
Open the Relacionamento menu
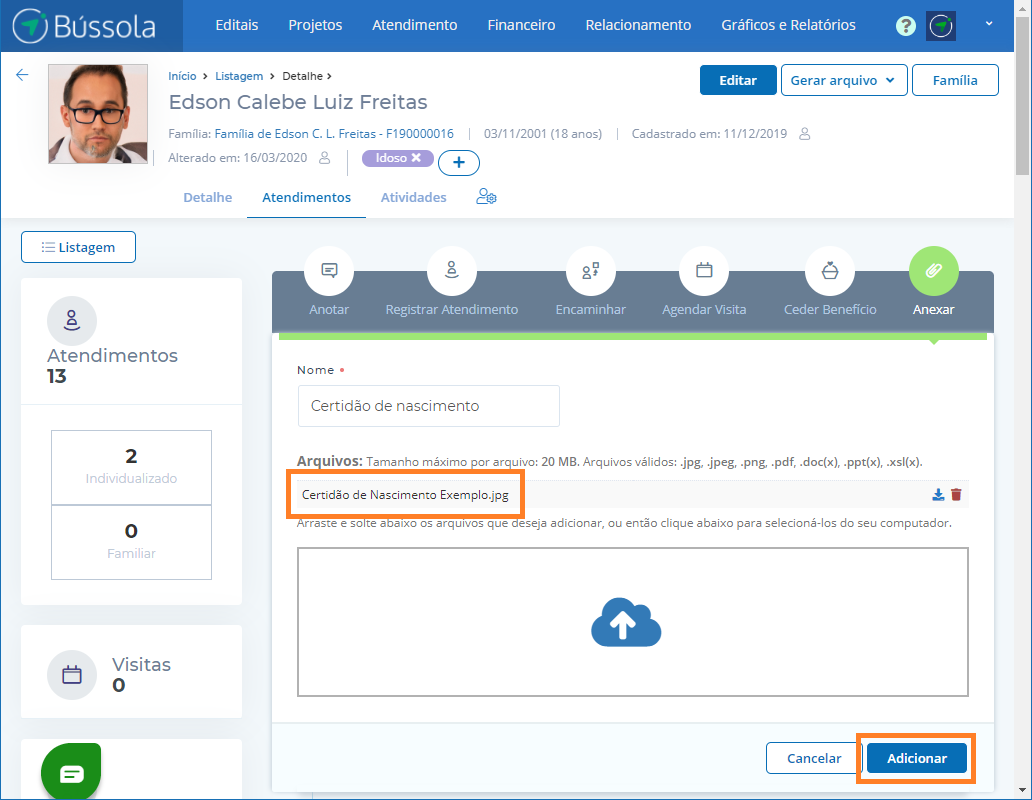click(x=638, y=25)
